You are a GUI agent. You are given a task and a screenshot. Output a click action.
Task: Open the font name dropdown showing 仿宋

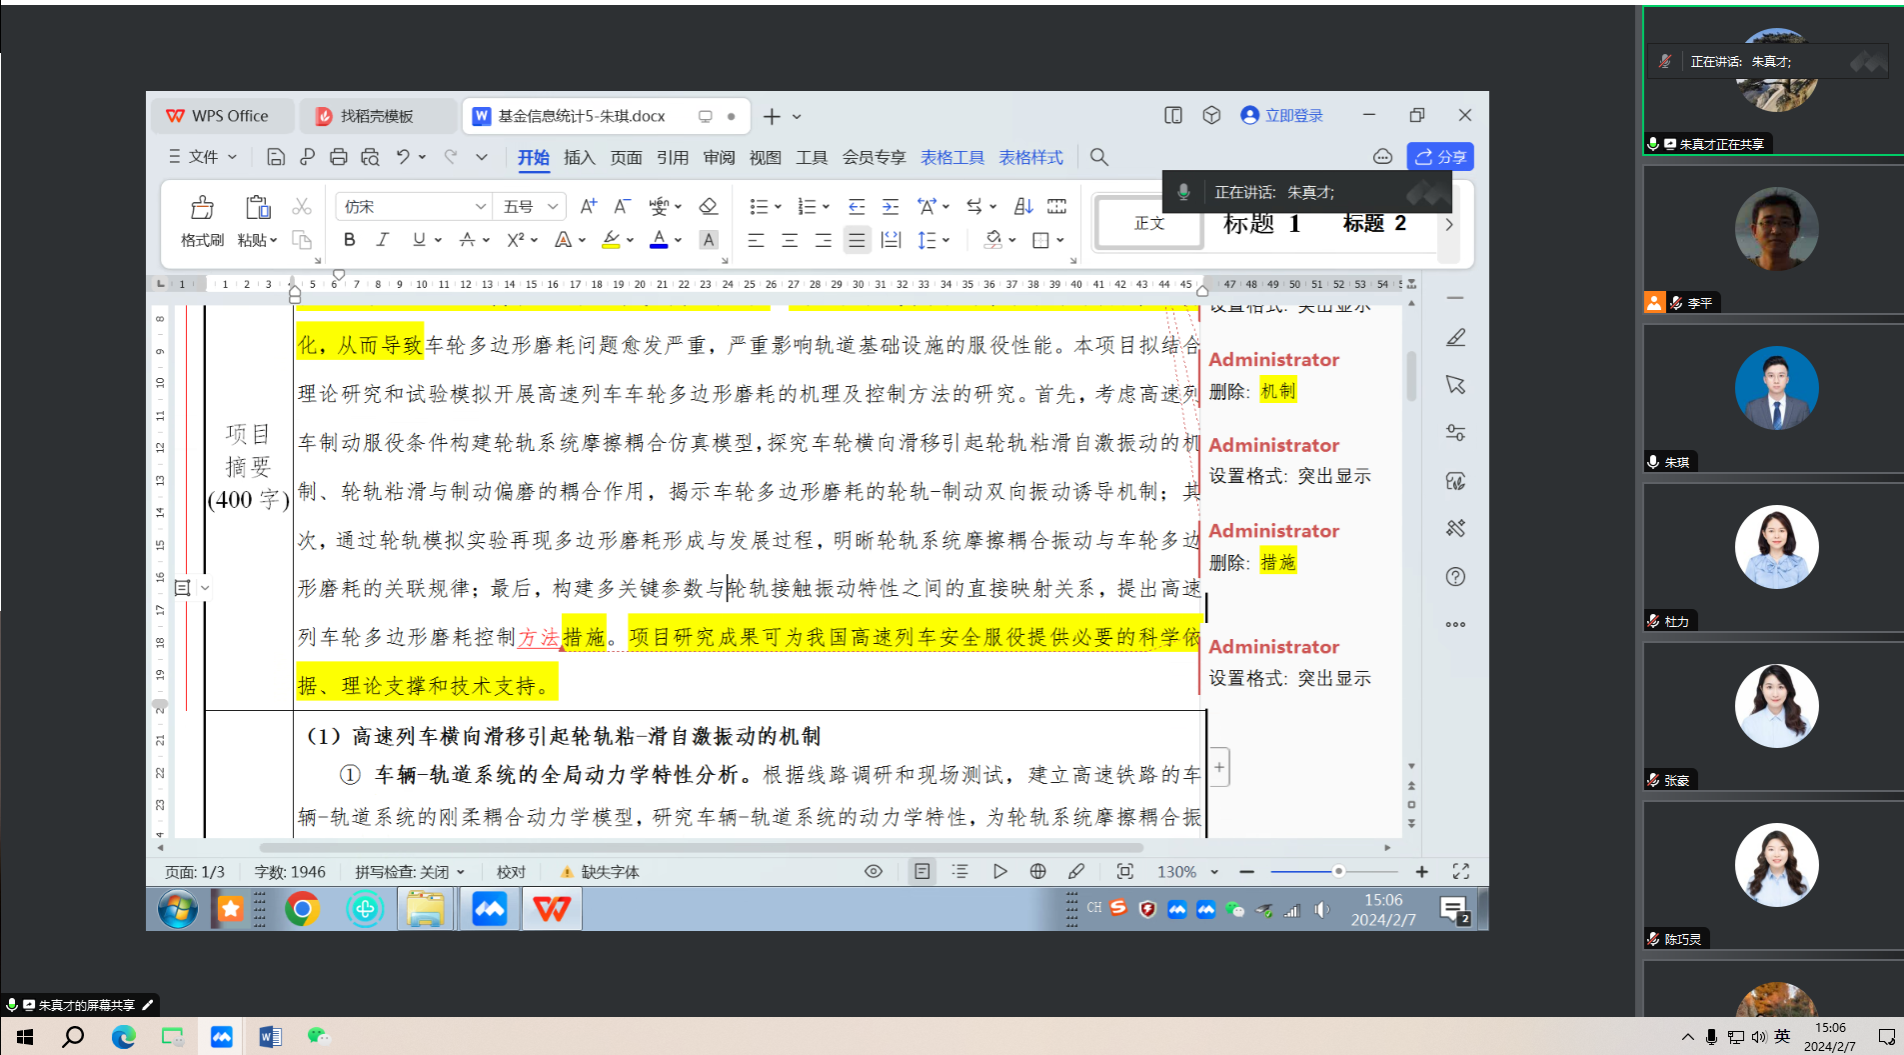point(413,207)
